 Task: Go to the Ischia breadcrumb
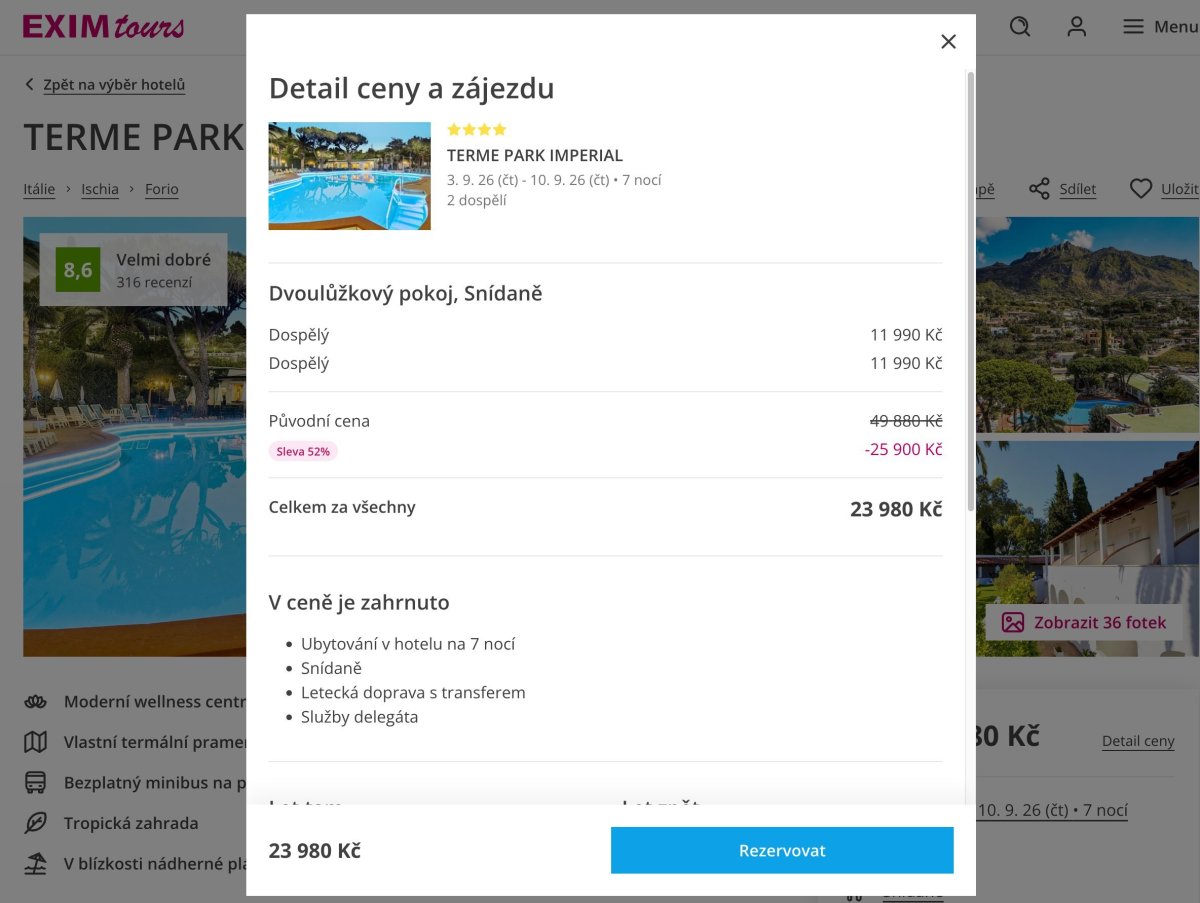click(x=100, y=189)
